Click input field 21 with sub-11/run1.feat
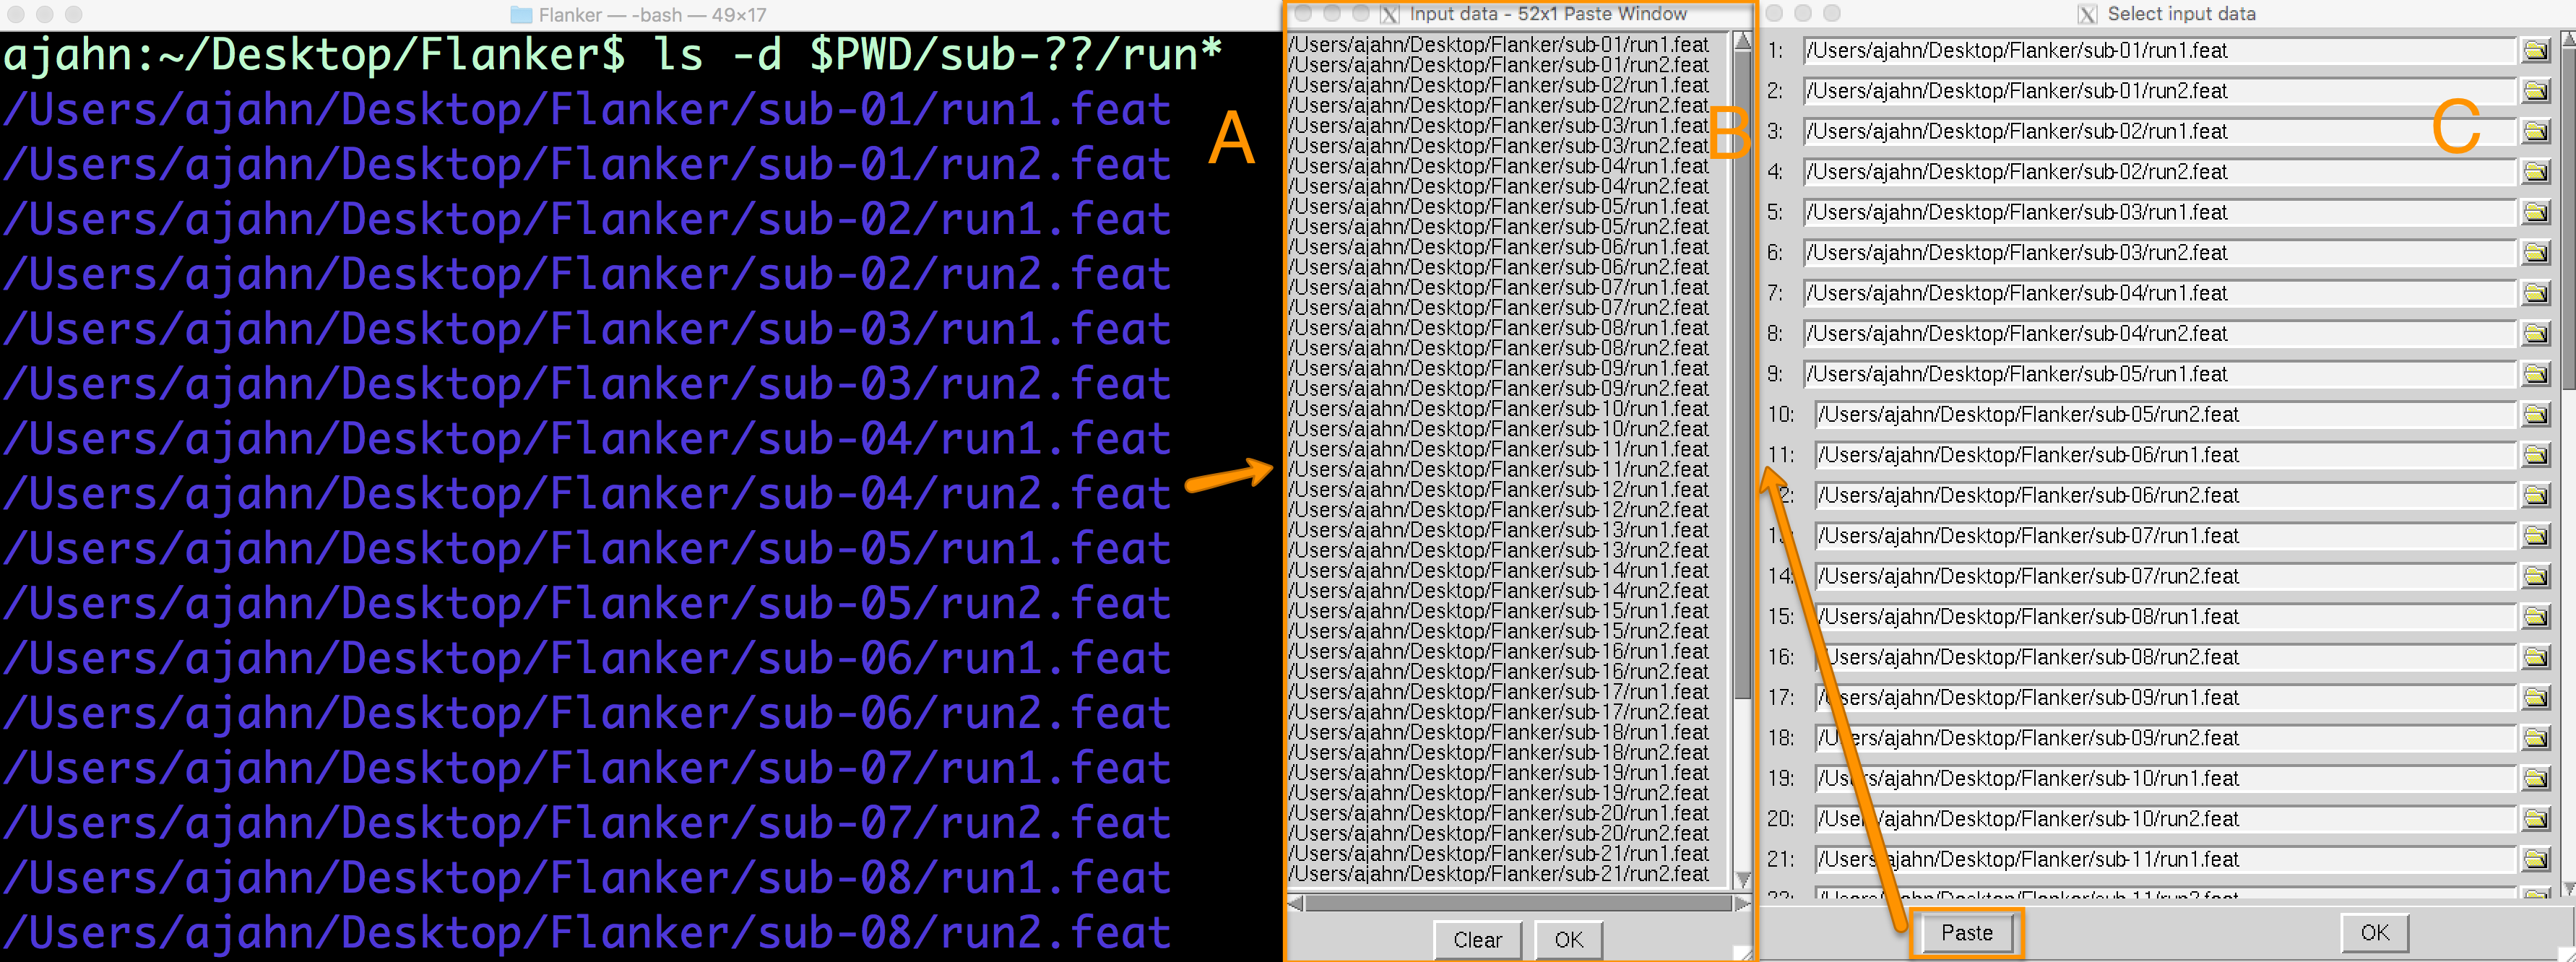 pyautogui.click(x=2165, y=859)
